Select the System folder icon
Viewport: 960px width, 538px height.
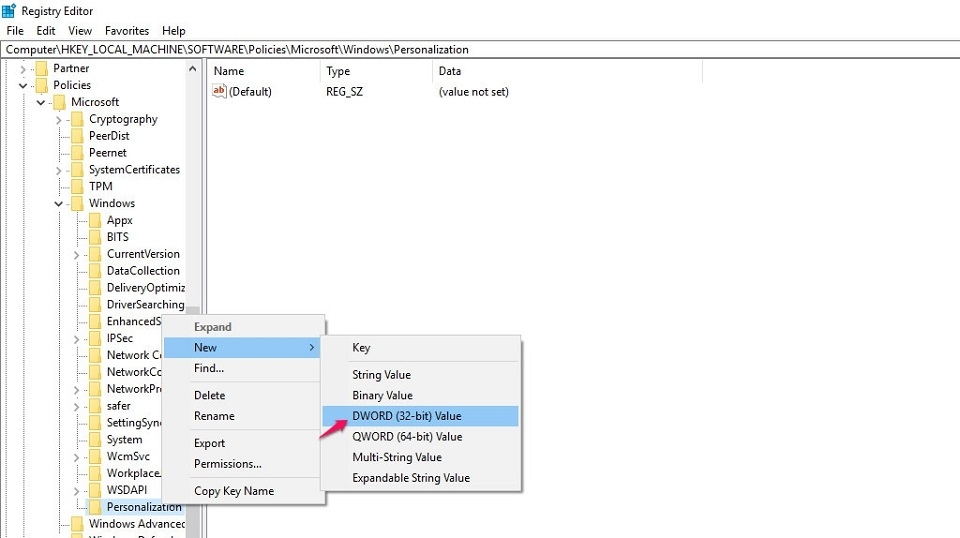pyautogui.click(x=95, y=439)
